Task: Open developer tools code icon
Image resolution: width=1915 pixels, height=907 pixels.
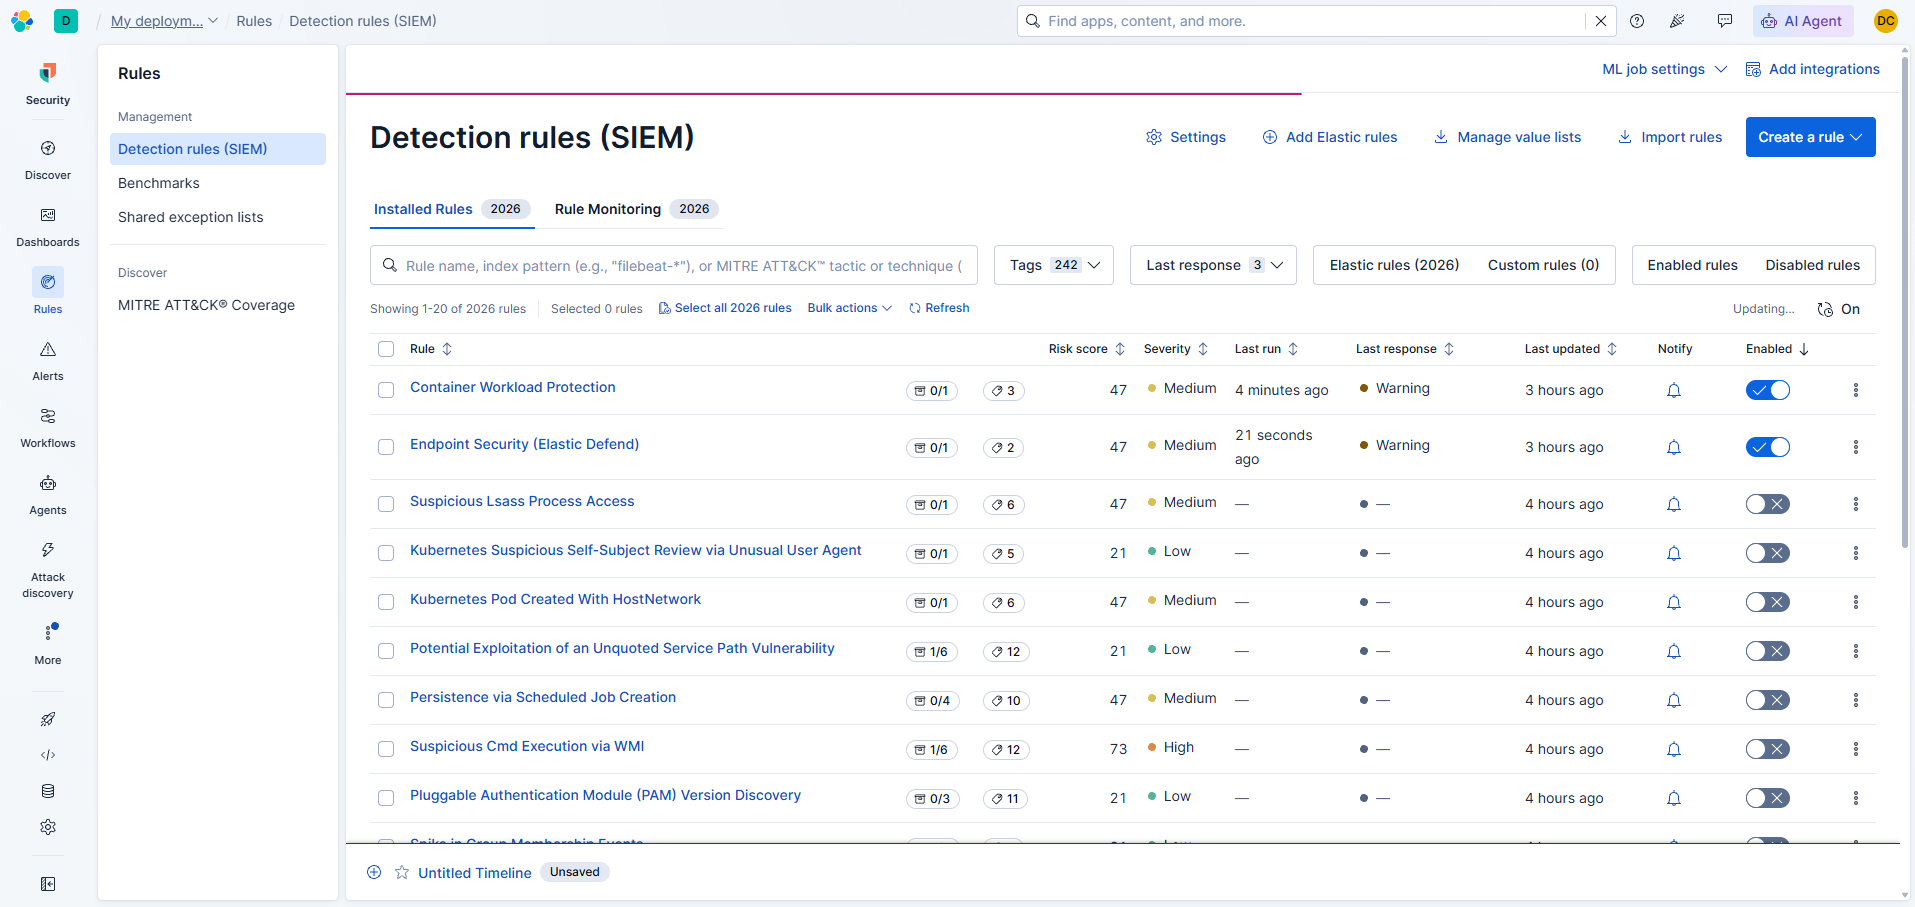Action: tap(48, 755)
